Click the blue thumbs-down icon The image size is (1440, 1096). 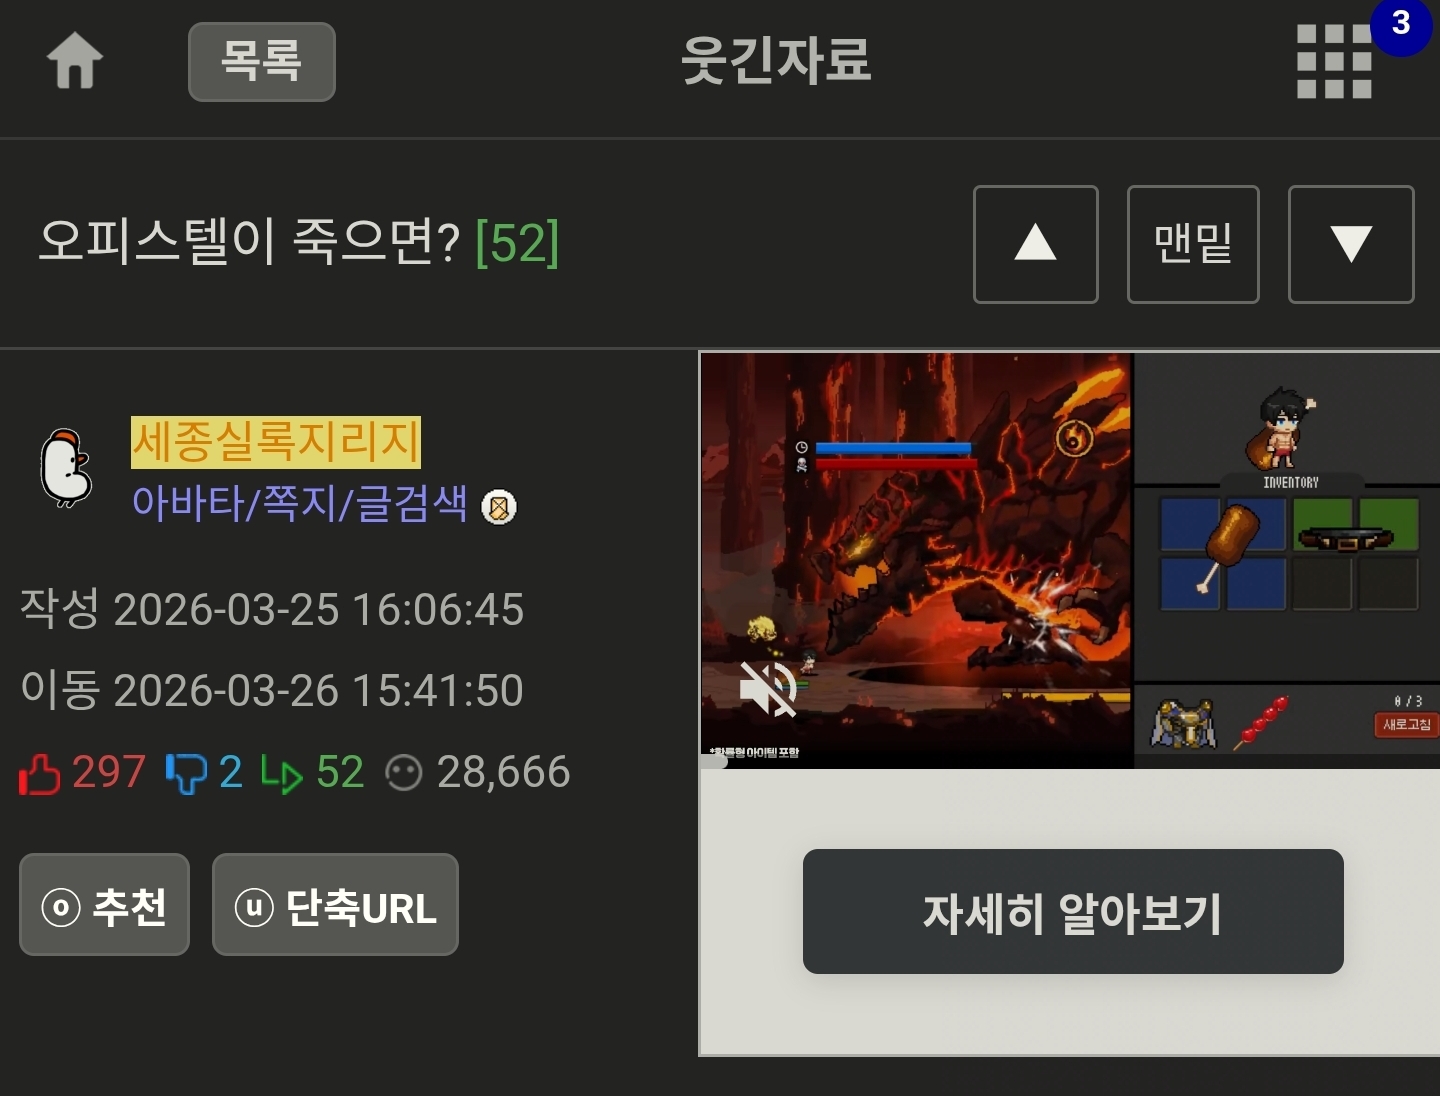click(186, 773)
